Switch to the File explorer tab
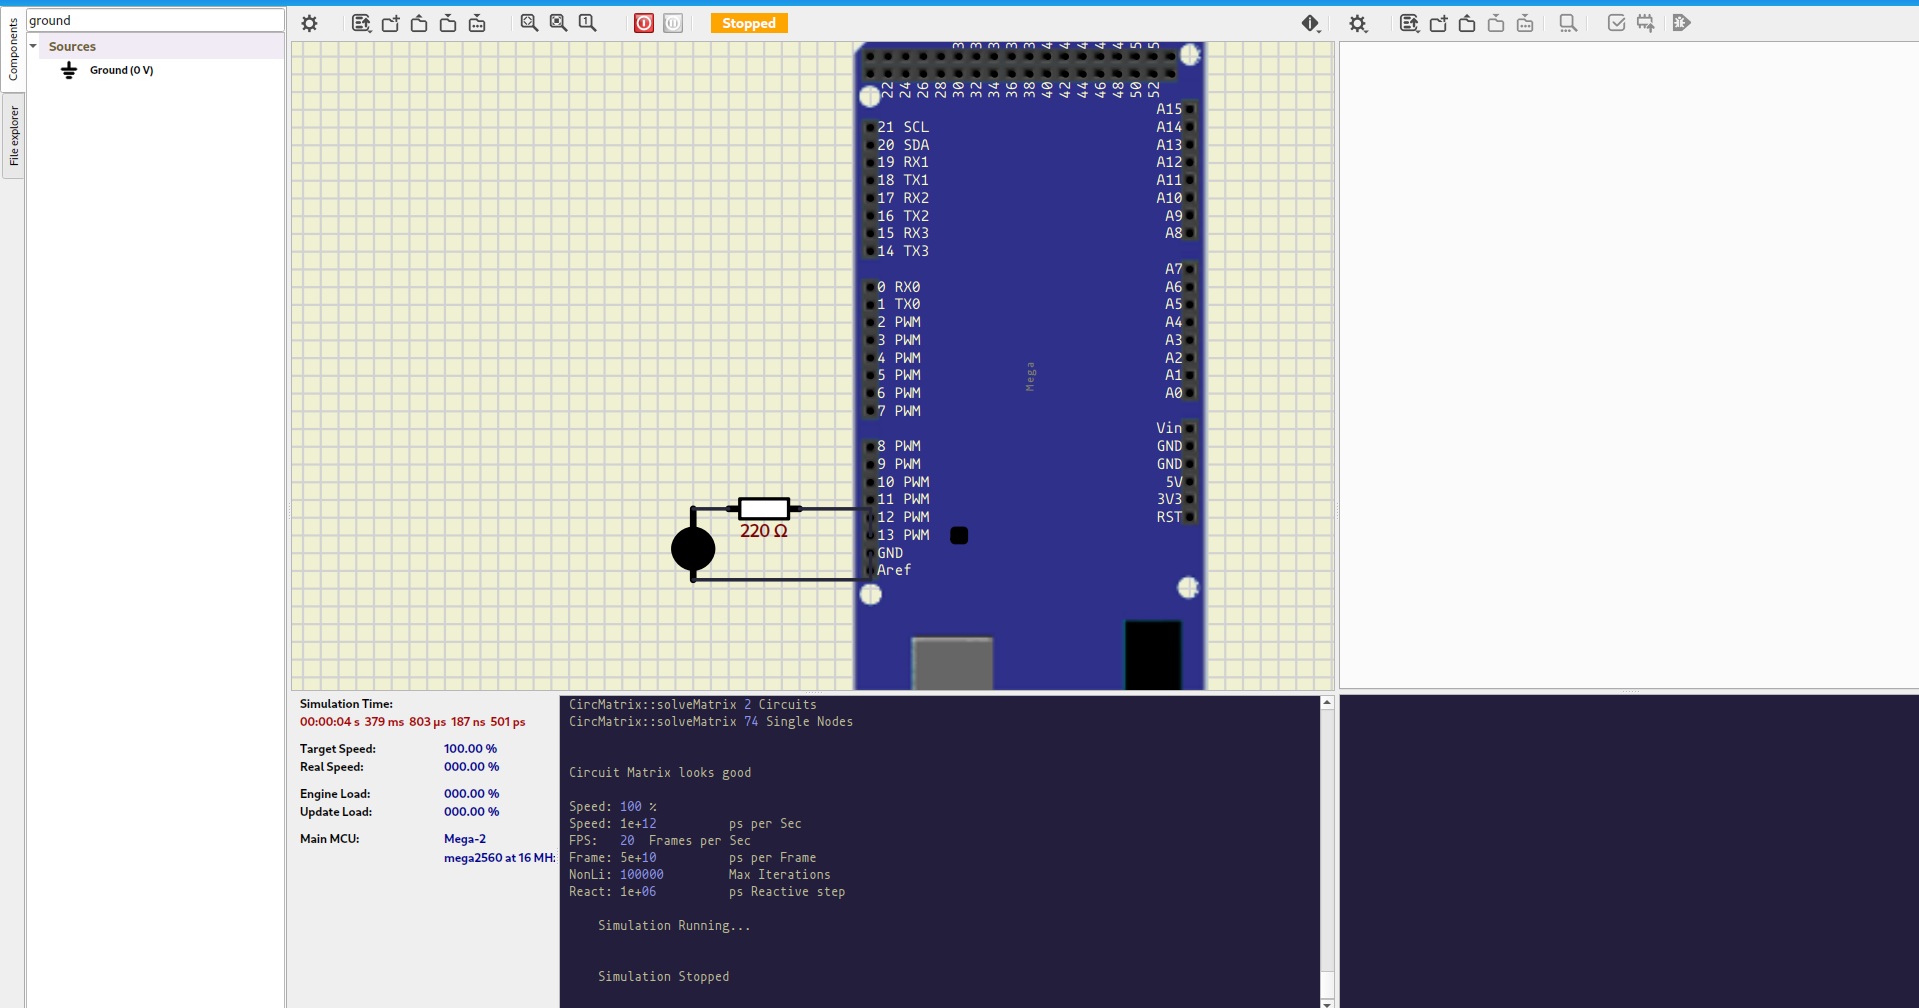Screen dimensions: 1919x1008 coord(13,136)
